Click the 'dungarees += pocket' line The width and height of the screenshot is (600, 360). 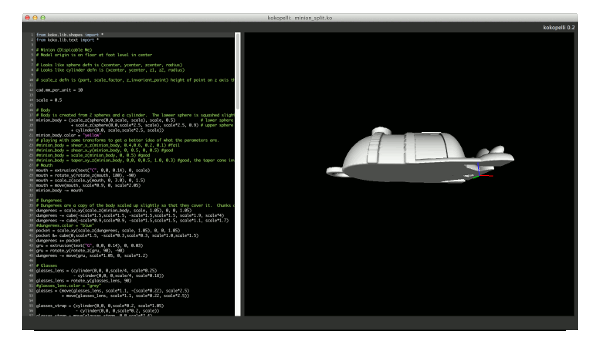click(x=58, y=241)
